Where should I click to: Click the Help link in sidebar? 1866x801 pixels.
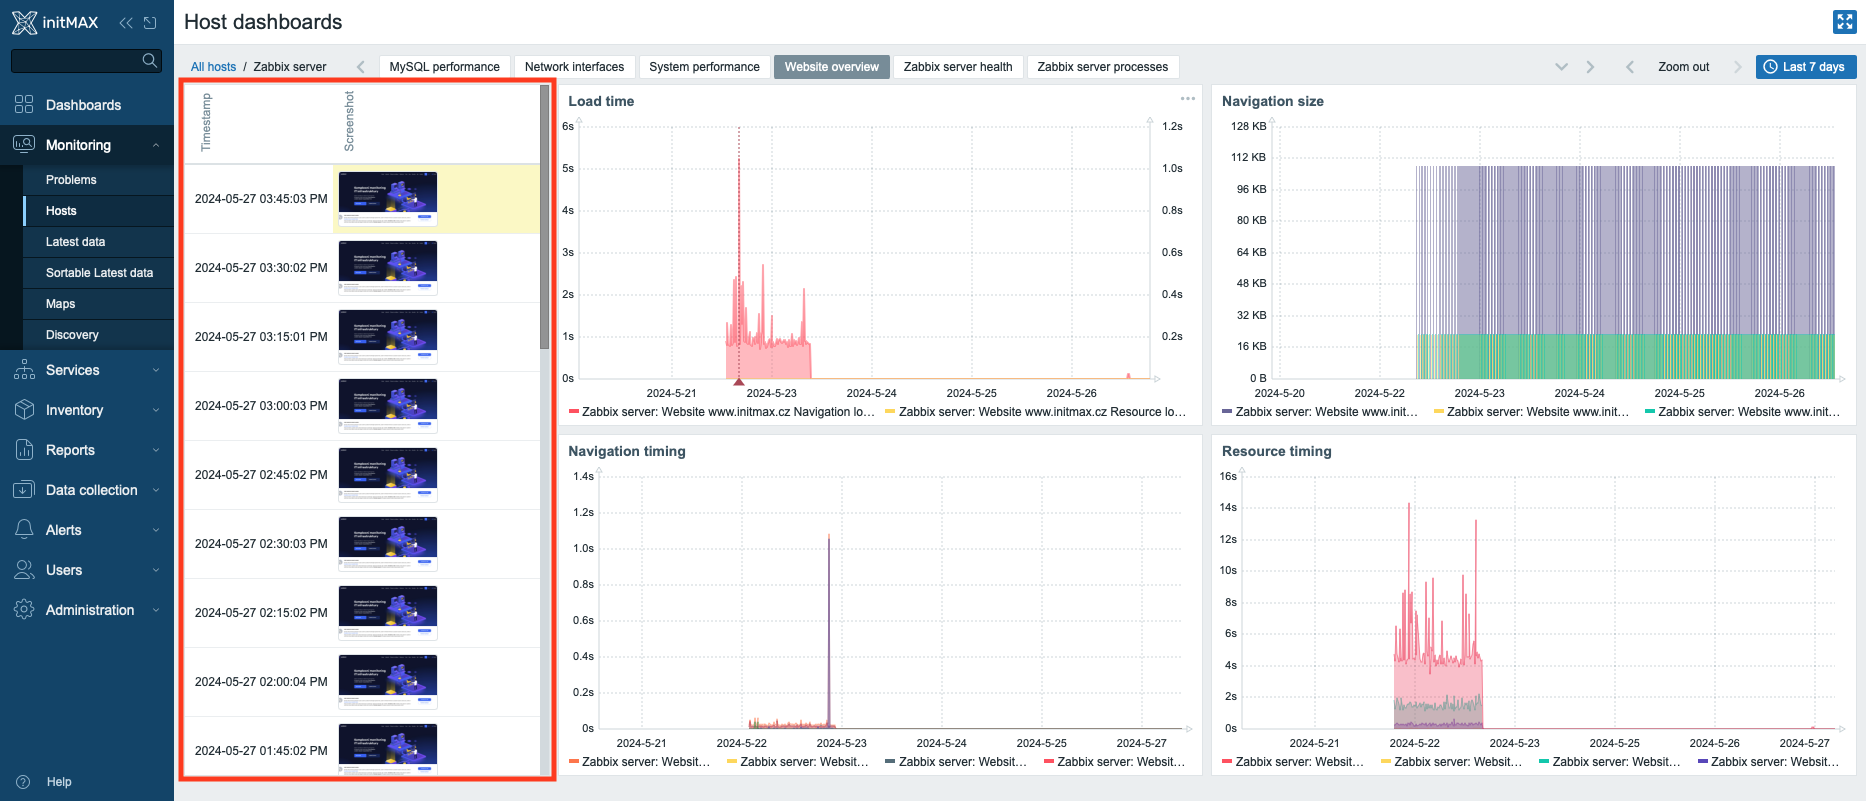coord(59,782)
